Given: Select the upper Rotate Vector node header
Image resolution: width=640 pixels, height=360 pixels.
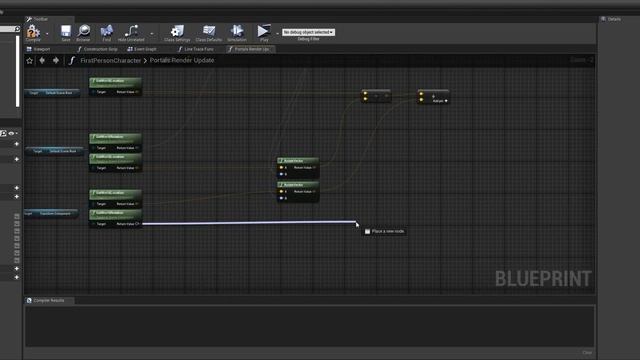Looking at the screenshot, I should coord(298,161).
